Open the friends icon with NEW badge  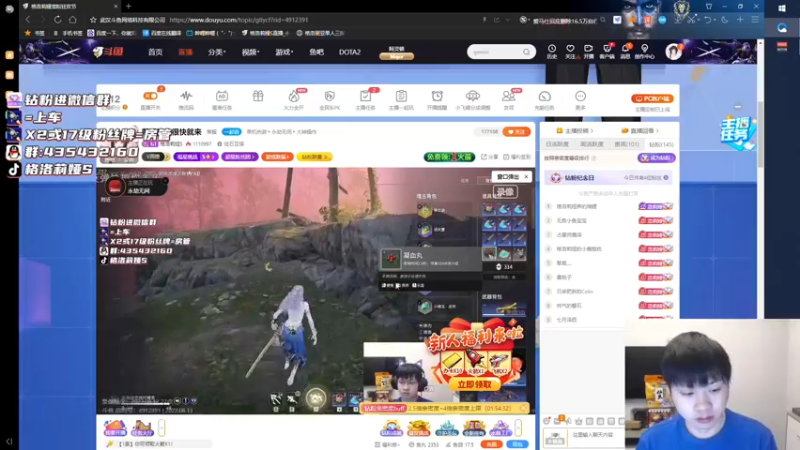[508, 96]
